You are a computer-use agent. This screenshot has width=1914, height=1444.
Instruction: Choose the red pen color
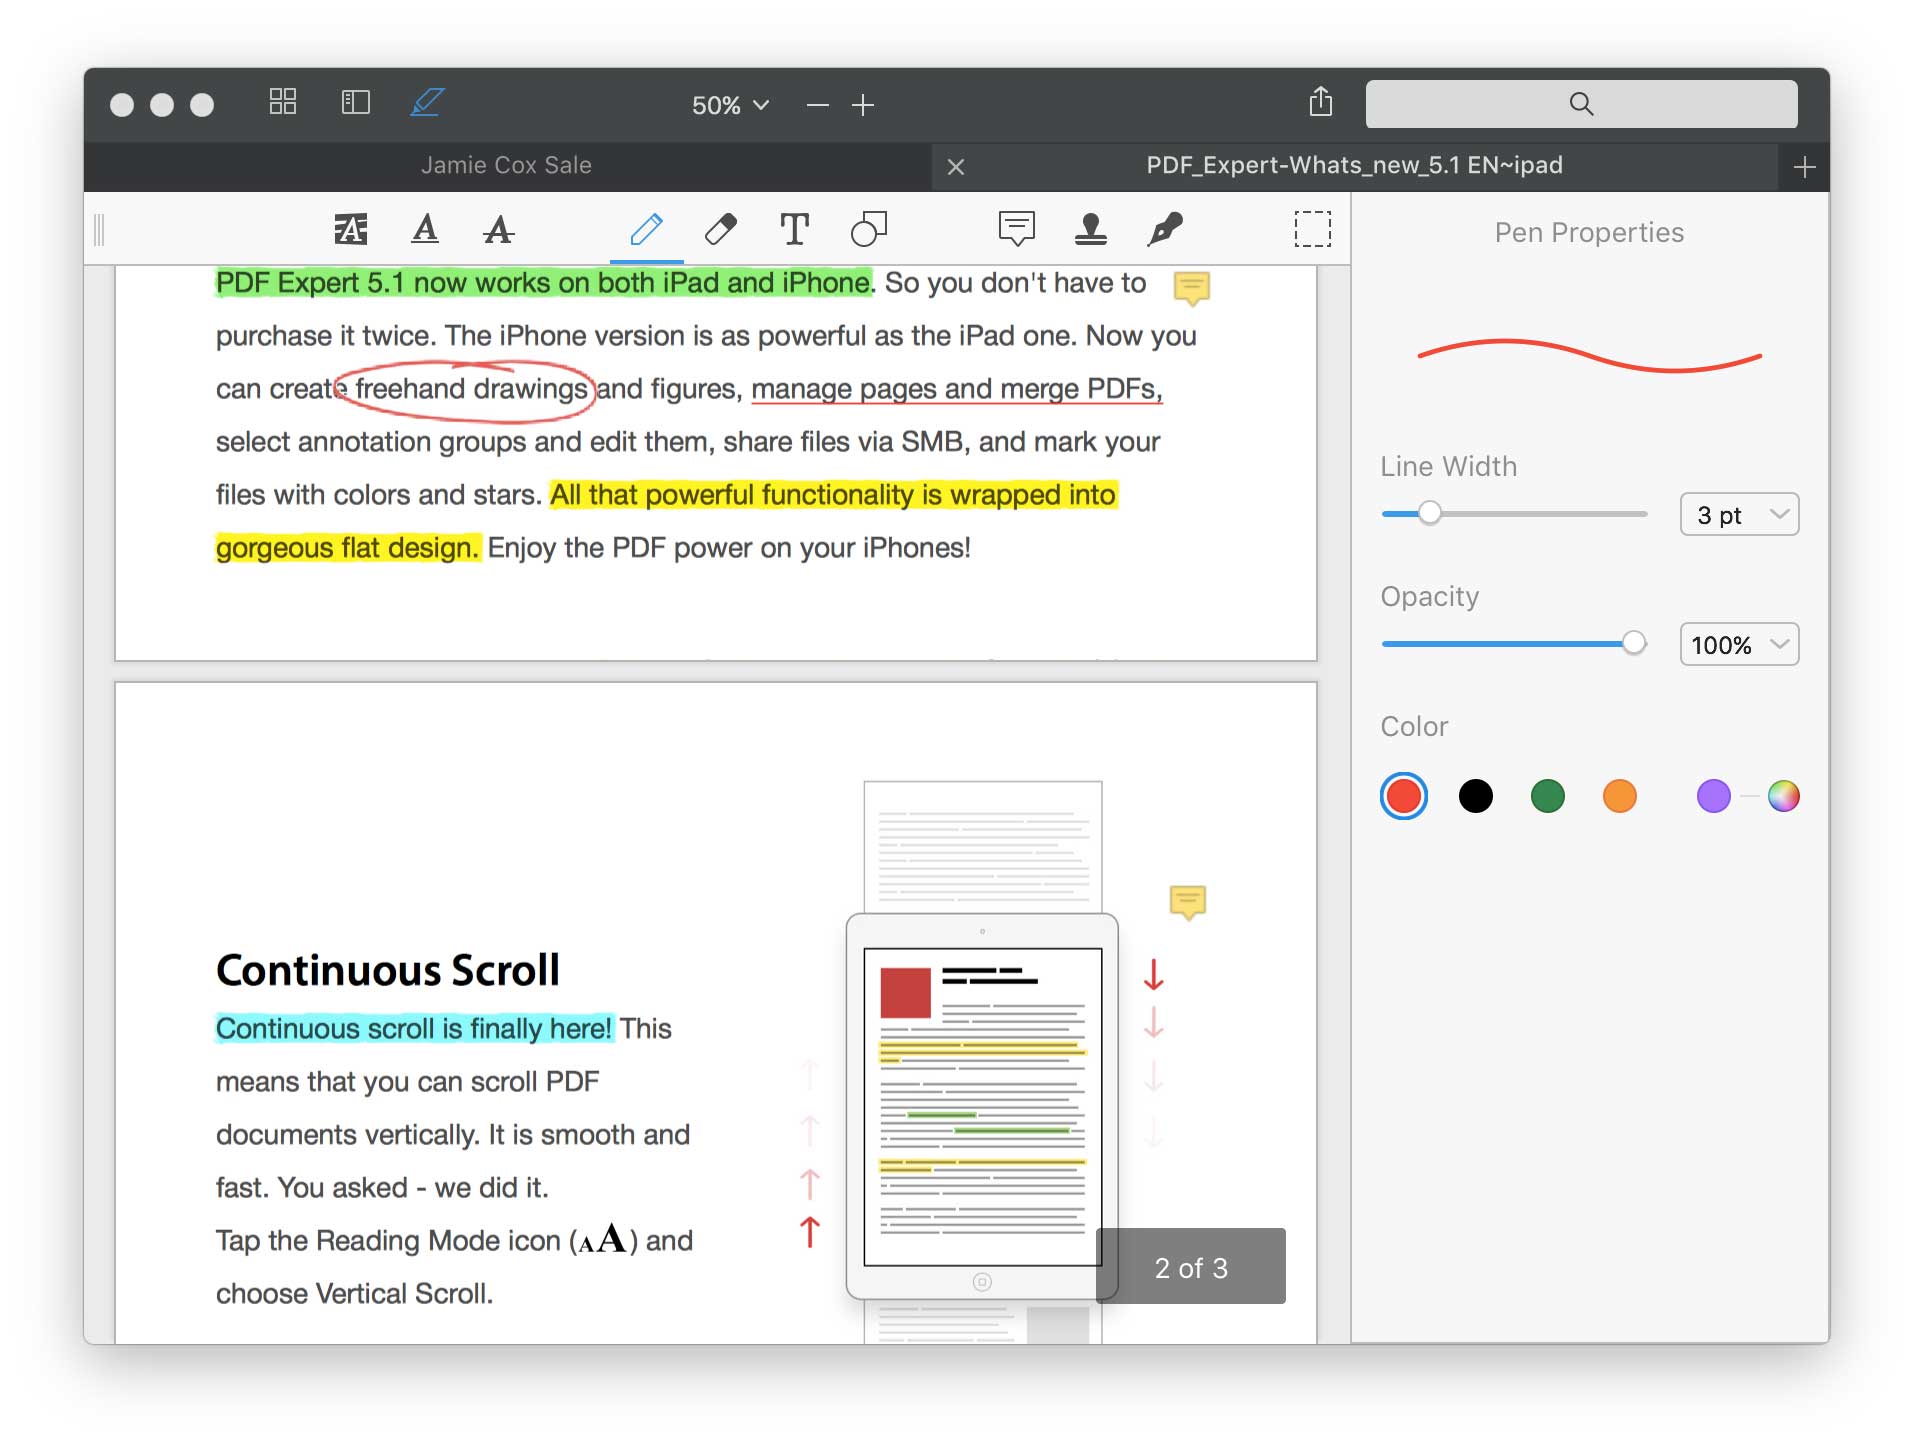[x=1403, y=796]
